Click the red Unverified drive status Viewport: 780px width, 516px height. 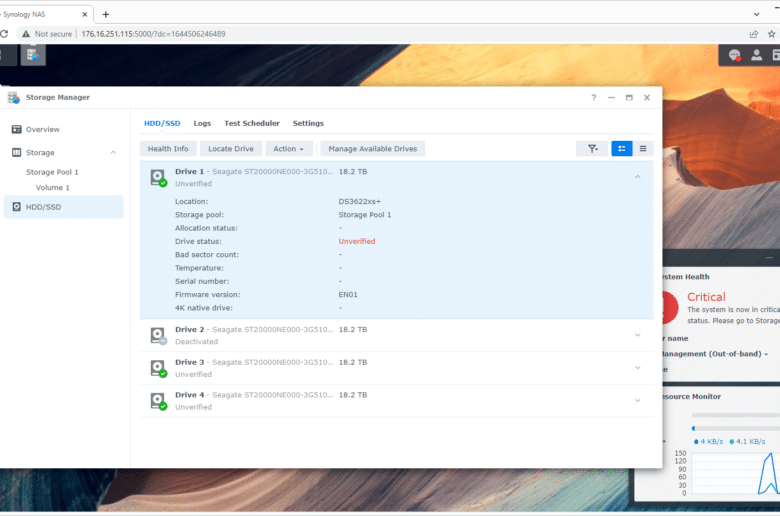pyautogui.click(x=357, y=241)
